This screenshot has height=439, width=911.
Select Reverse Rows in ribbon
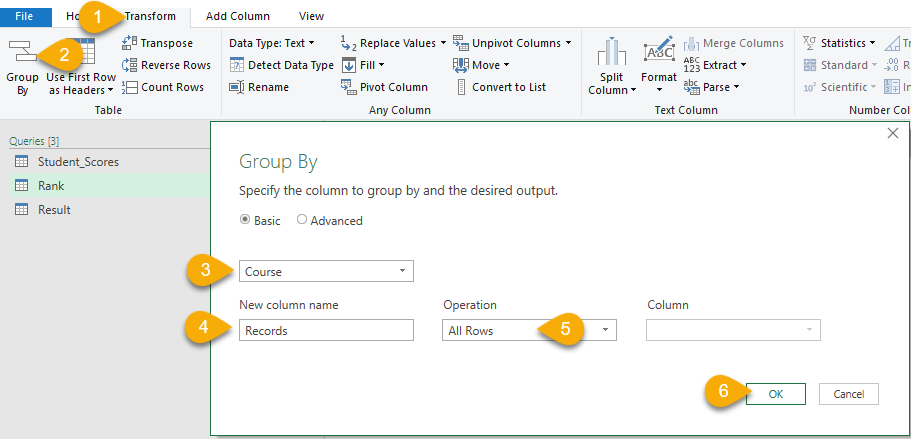[129, 65]
